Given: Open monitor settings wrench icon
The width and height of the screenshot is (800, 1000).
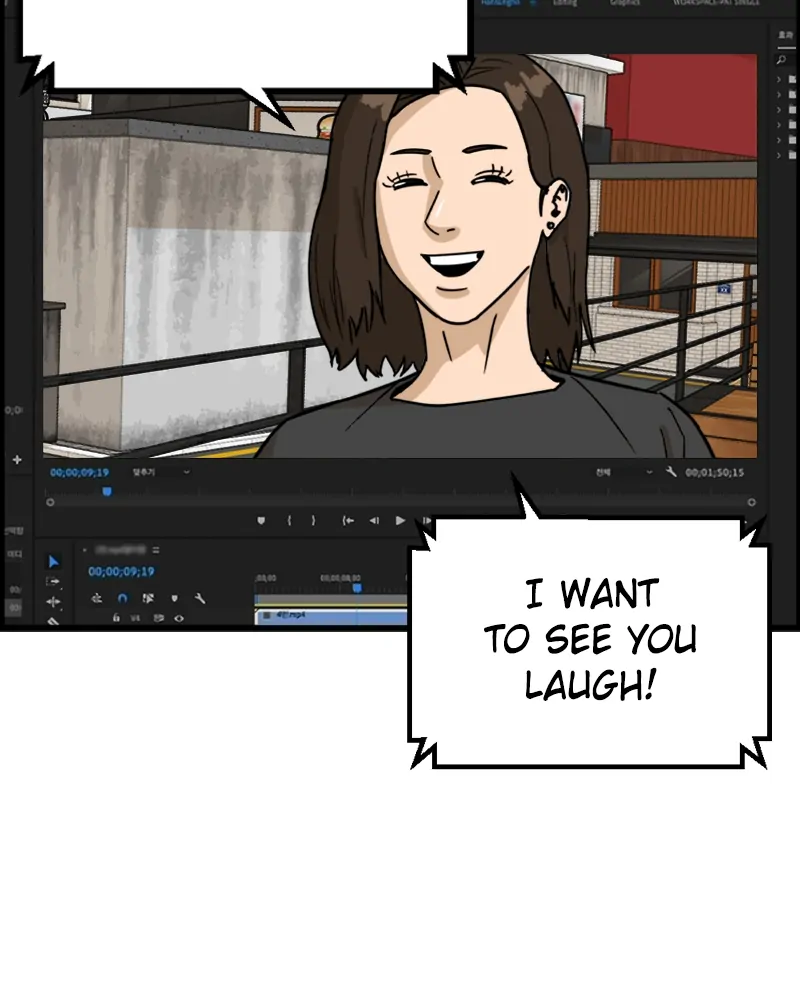Looking at the screenshot, I should click(x=671, y=472).
